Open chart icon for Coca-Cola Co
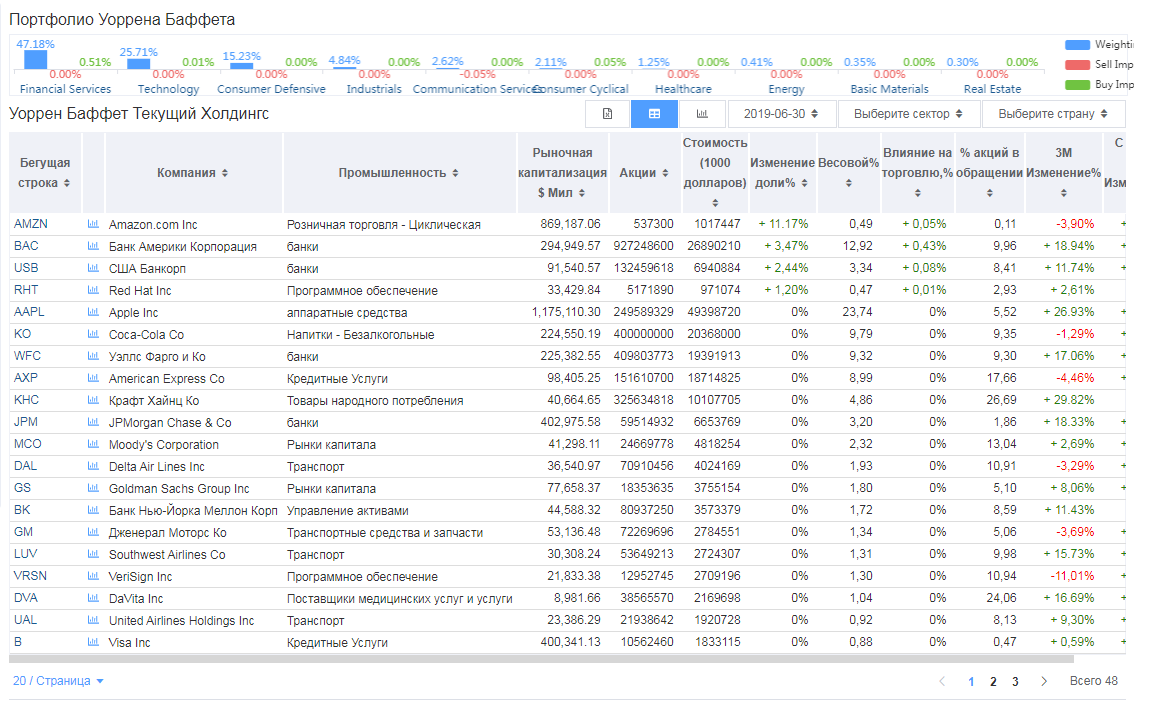The width and height of the screenshot is (1152, 704). (93, 334)
